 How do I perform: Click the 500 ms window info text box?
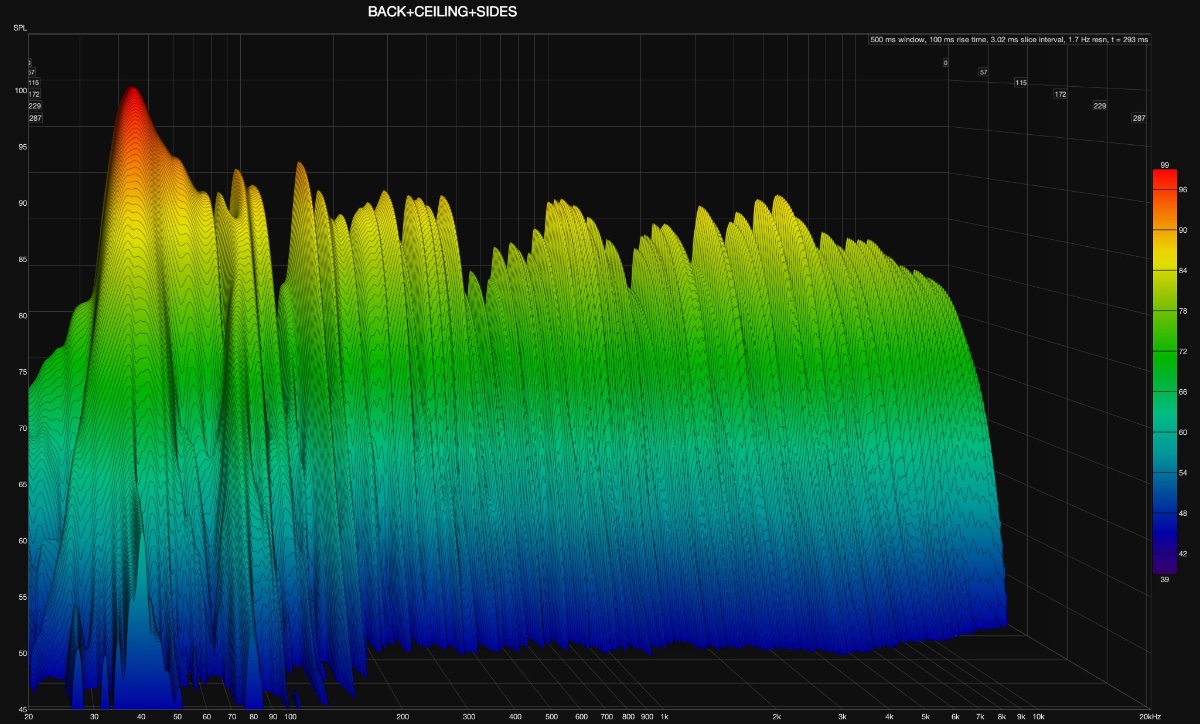1009,40
